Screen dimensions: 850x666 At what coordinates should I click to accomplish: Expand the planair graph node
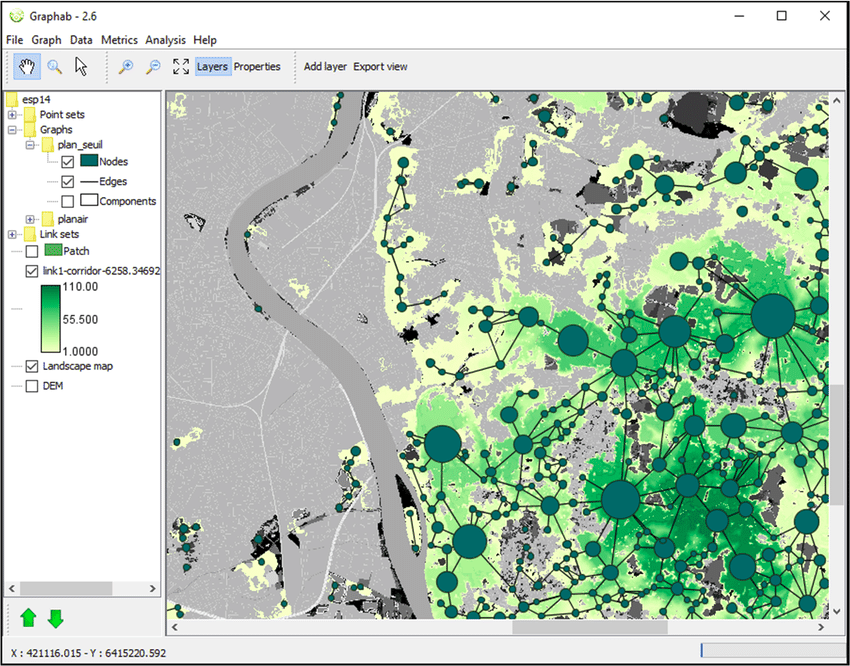click(x=30, y=219)
